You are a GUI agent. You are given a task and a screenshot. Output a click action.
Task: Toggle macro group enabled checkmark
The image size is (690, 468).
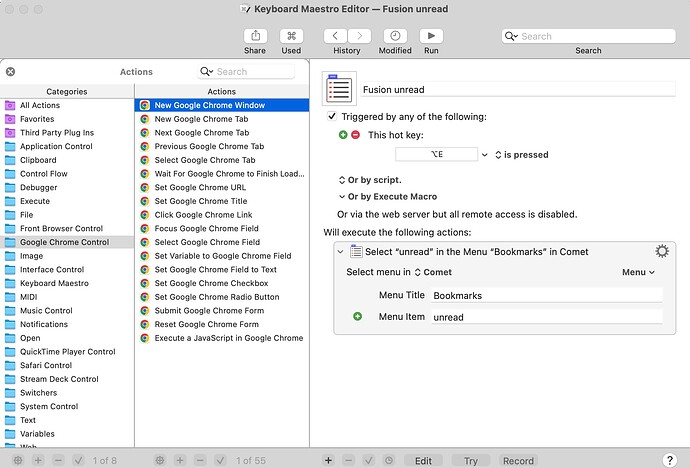pos(78,461)
